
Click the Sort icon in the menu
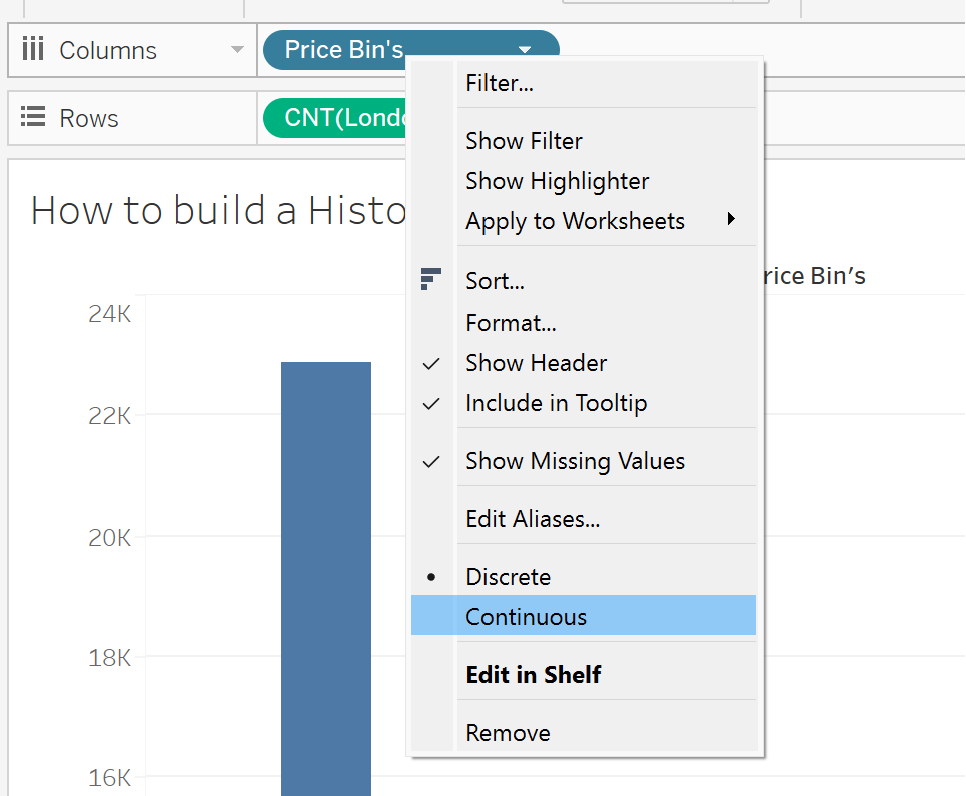pyautogui.click(x=431, y=281)
